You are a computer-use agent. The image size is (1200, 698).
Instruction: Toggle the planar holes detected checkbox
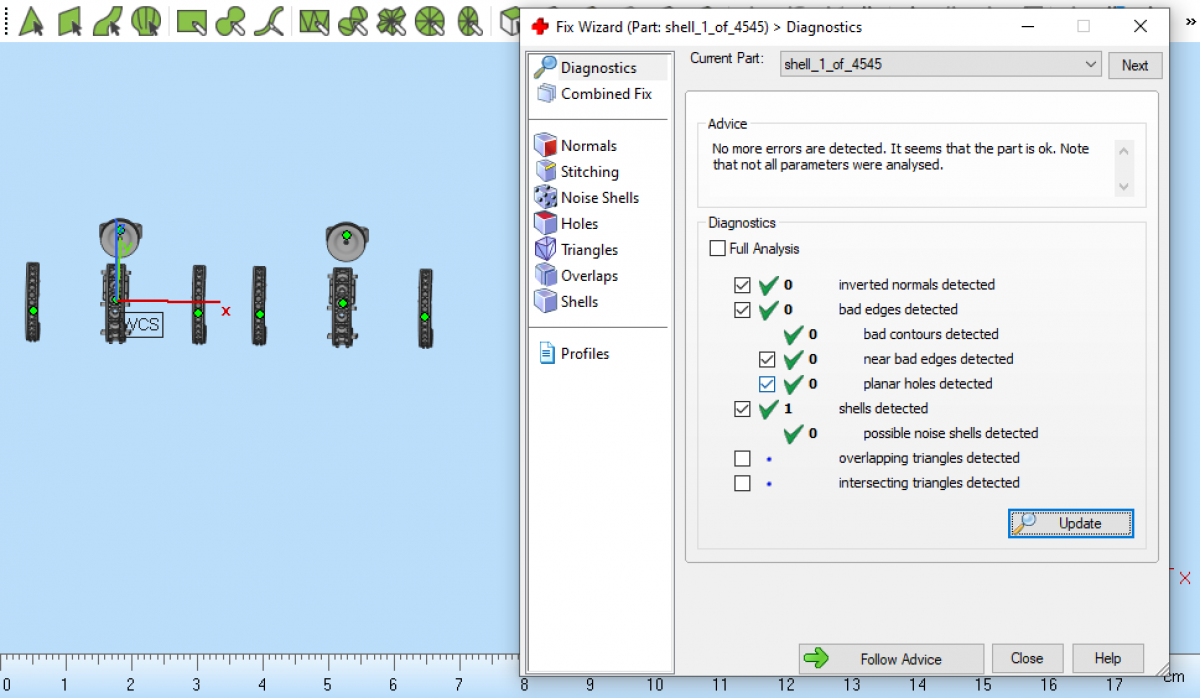pyautogui.click(x=767, y=384)
